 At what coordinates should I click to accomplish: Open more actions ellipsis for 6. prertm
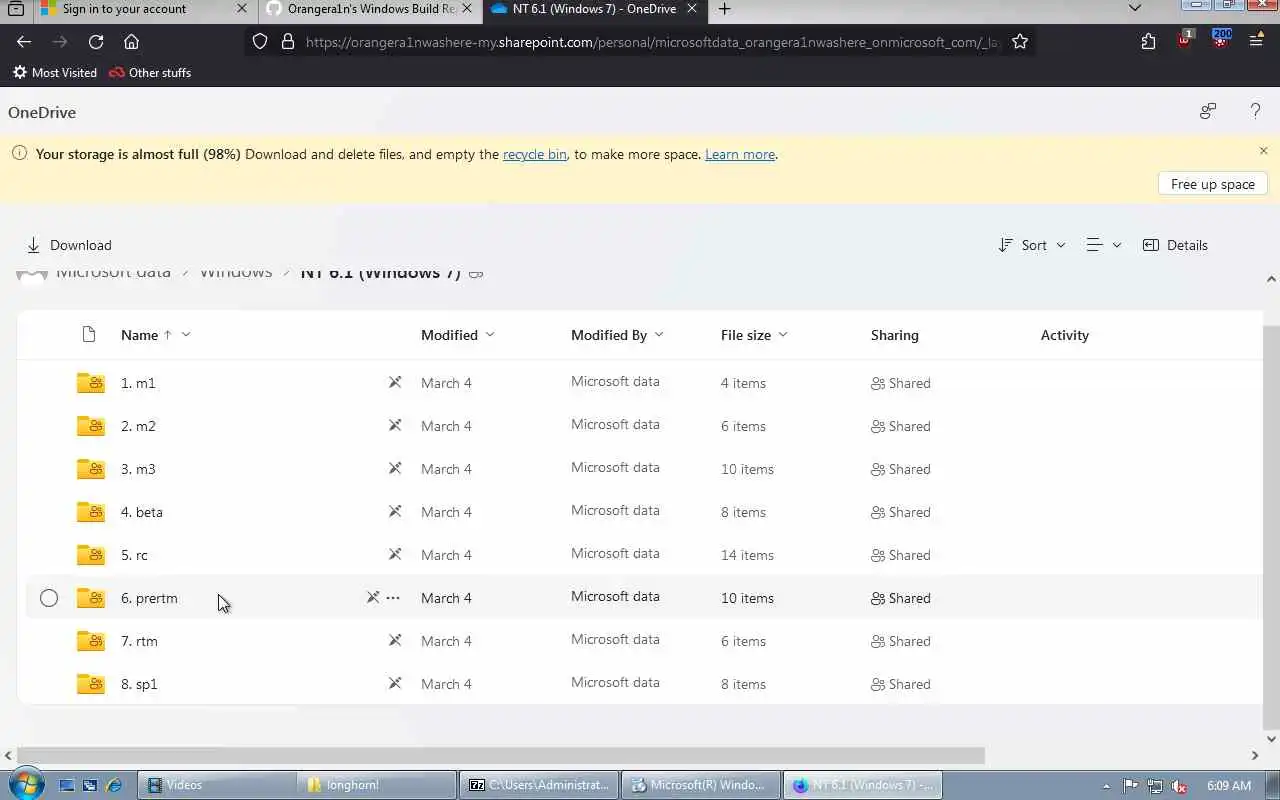click(x=393, y=598)
